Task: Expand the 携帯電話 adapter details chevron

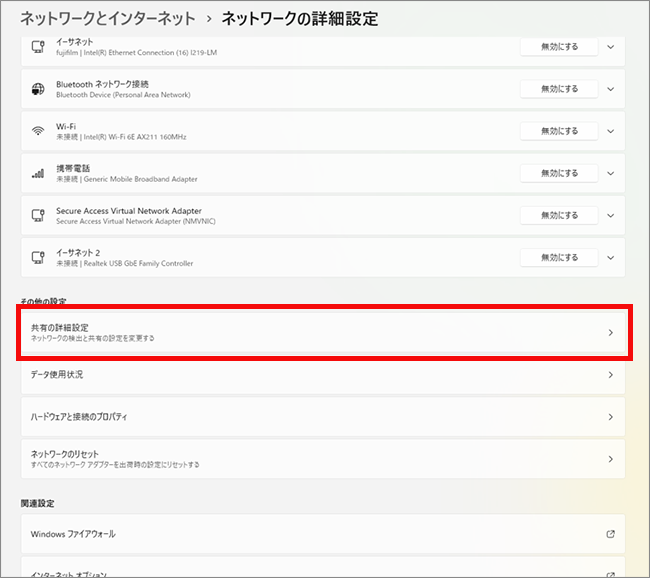Action: pyautogui.click(x=611, y=173)
